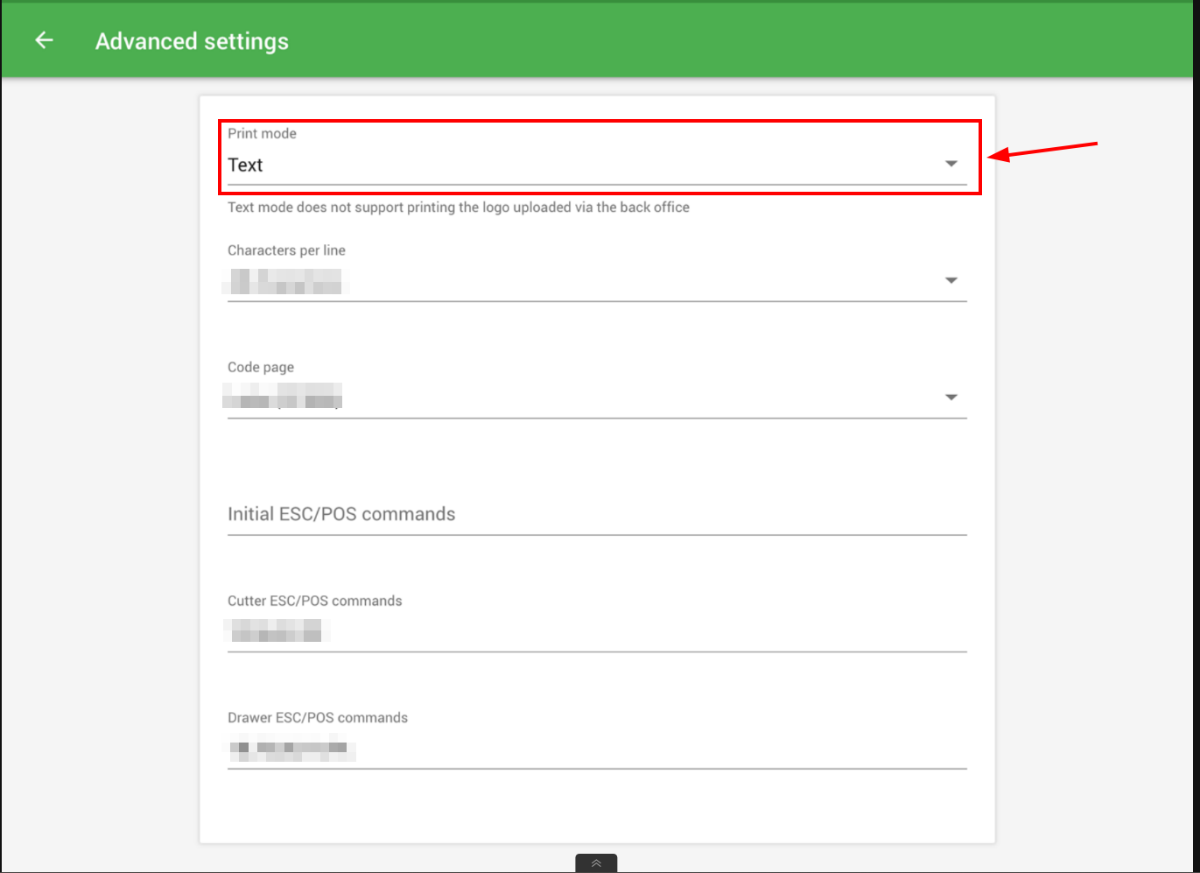Open the Characters per line dropdown arrow

(951, 281)
